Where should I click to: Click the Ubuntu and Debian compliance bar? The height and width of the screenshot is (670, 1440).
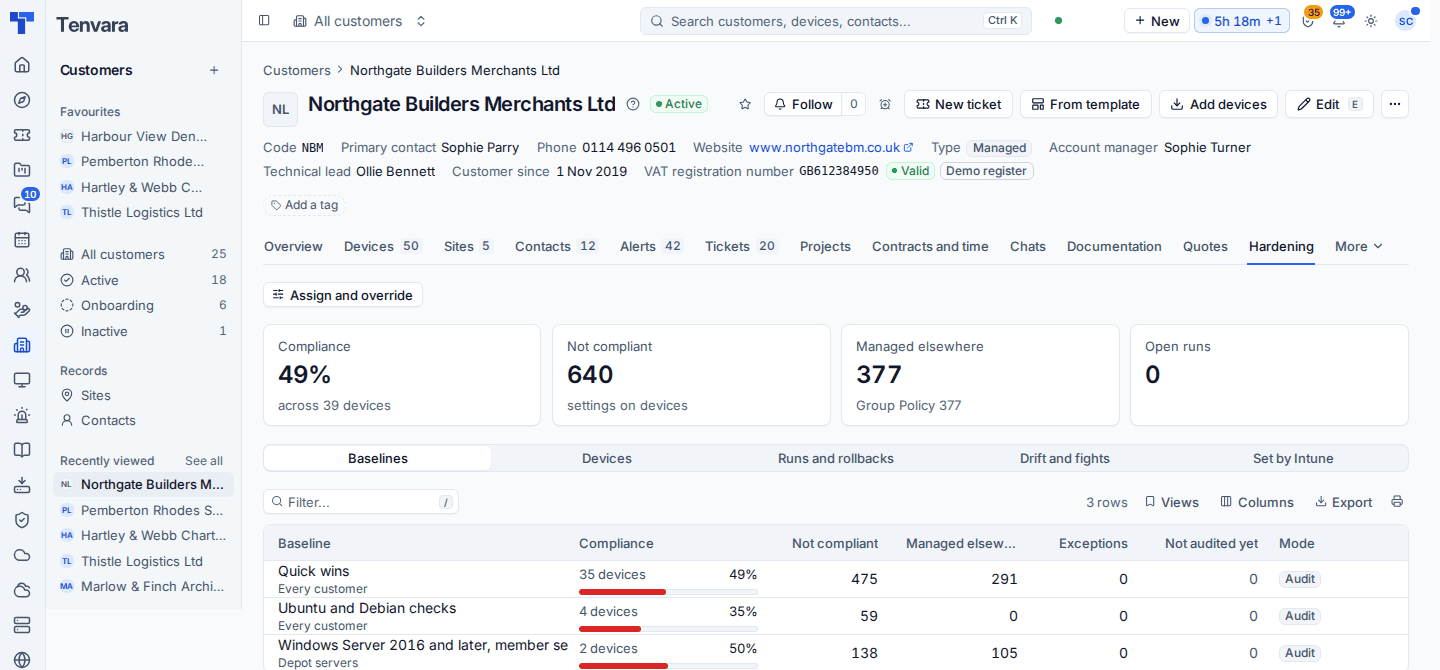[x=668, y=629]
